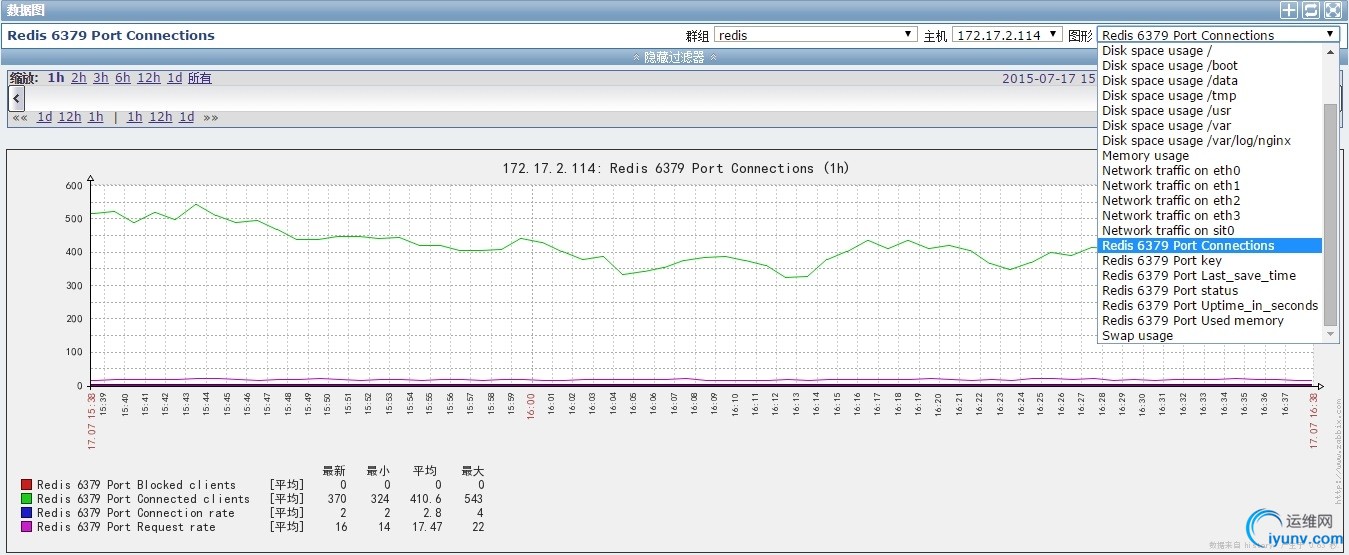Choose Disk space usage /usr
This screenshot has width=1349, height=555.
point(1210,111)
